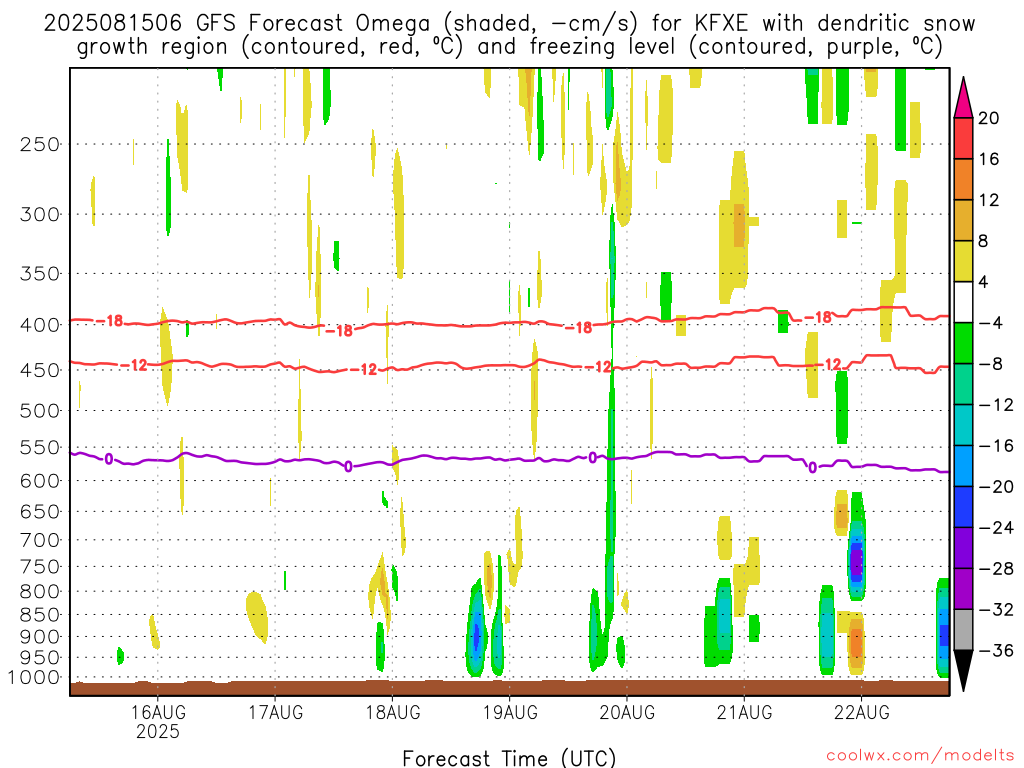
Task: Click the purple color band between -24 and -28
Action: [963, 548]
